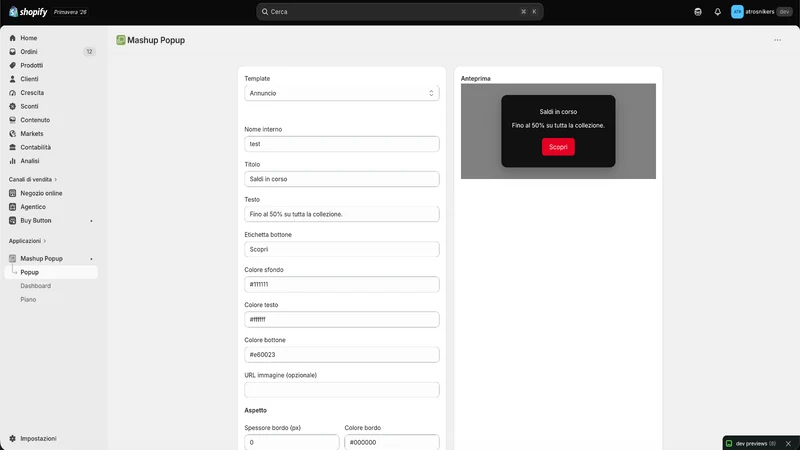Click the Home icon in sidebar
800x450 pixels.
click(x=13, y=38)
